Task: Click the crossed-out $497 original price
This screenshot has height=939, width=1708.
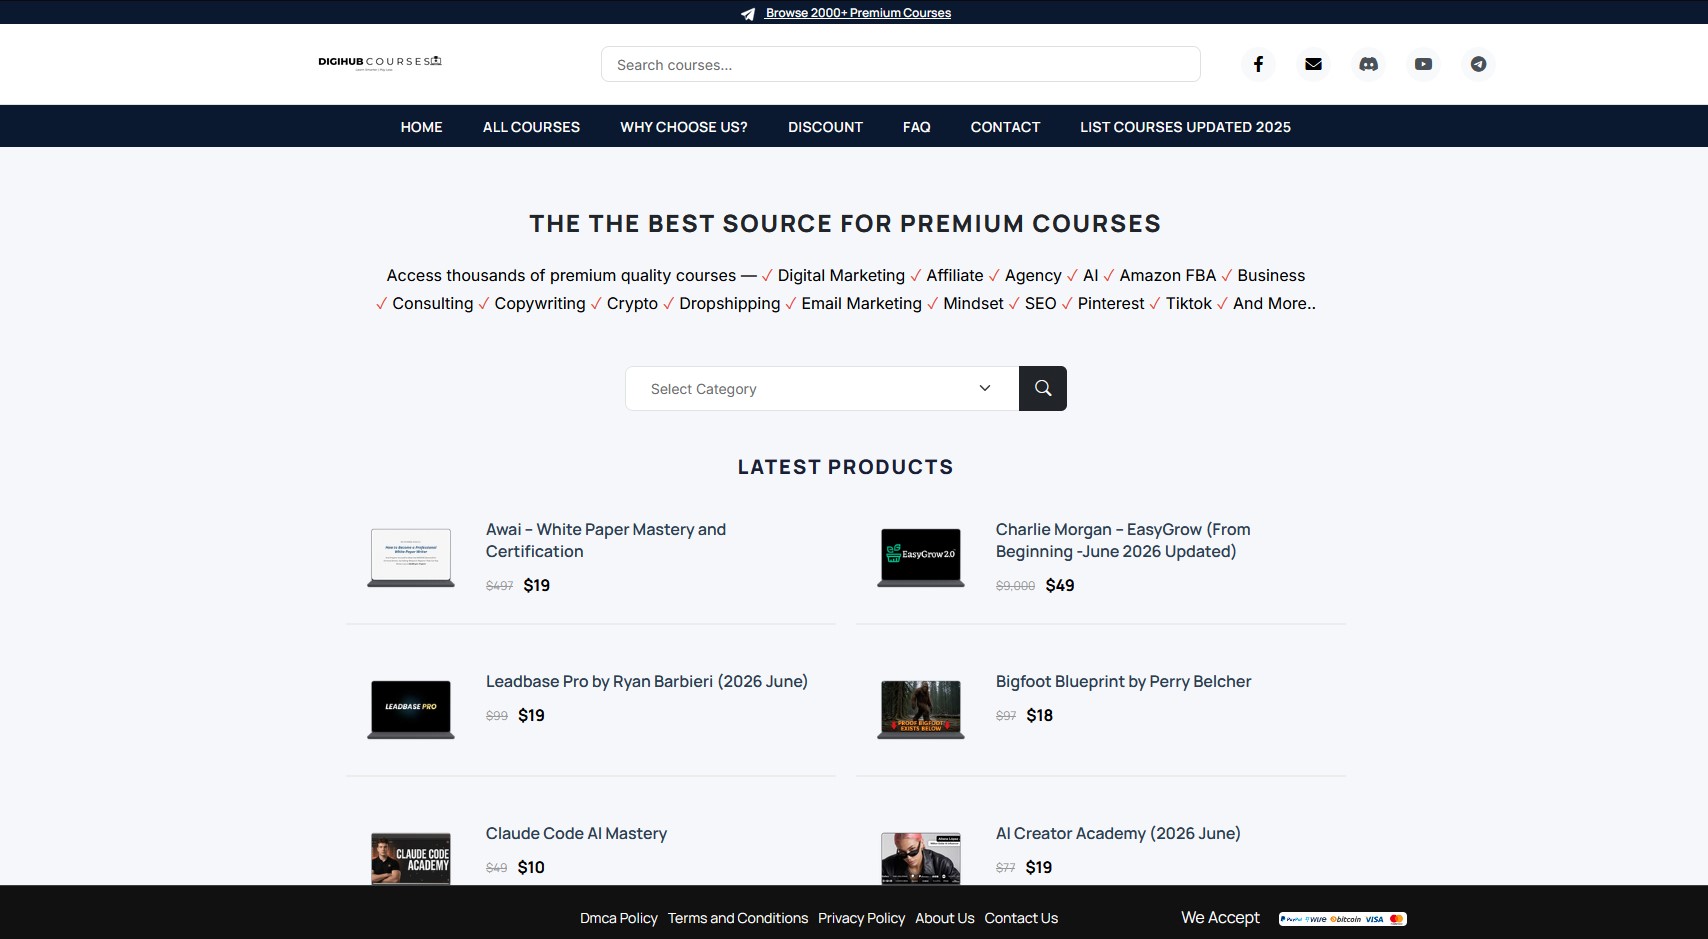Action: (x=499, y=586)
